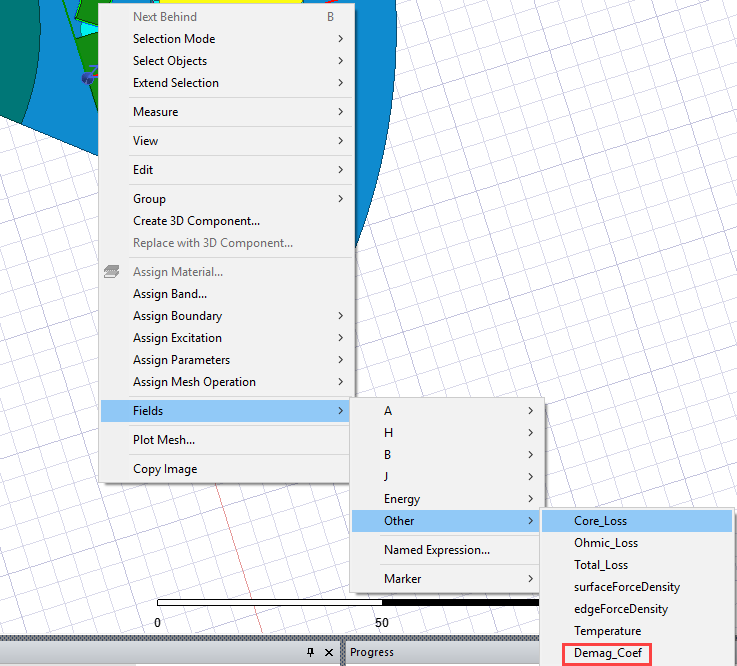The width and height of the screenshot is (737, 666).
Task: Plot the Core_Loss field
Action: pos(637,521)
